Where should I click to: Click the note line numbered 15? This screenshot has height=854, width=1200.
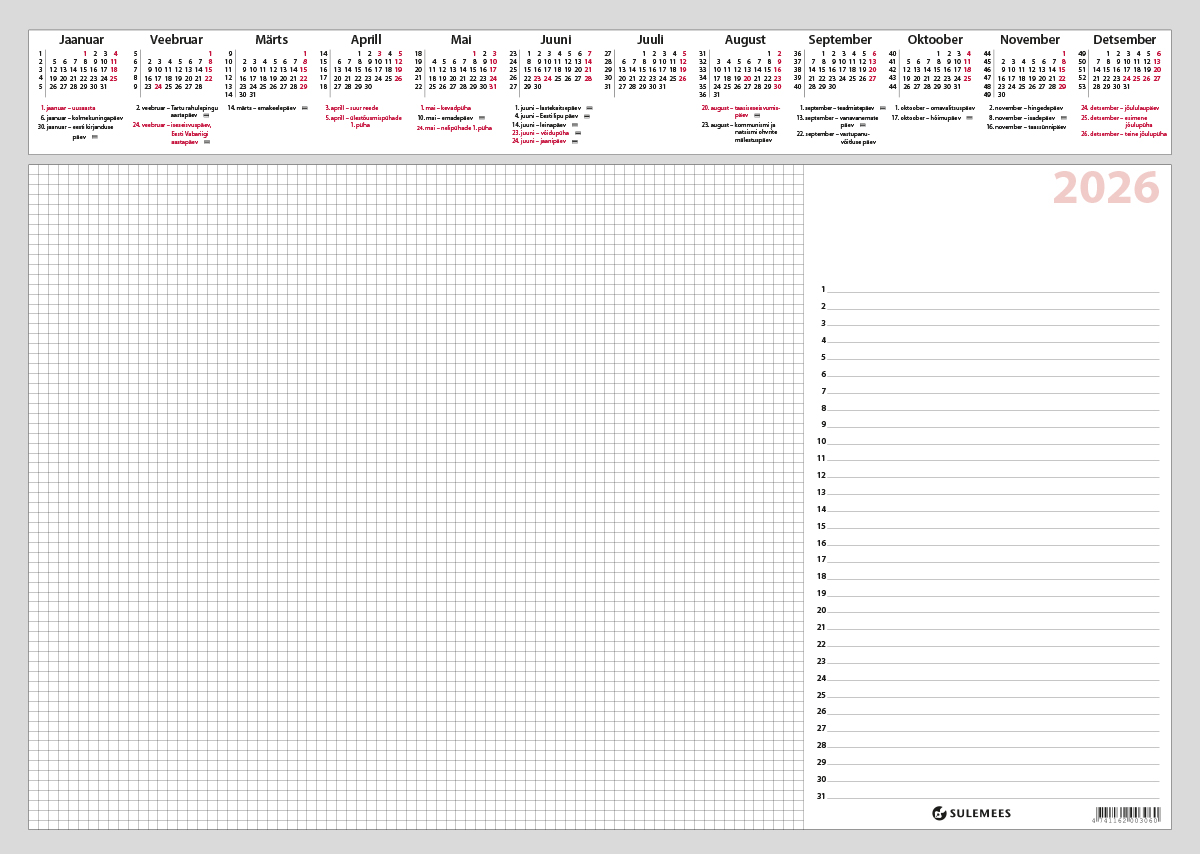tap(992, 526)
